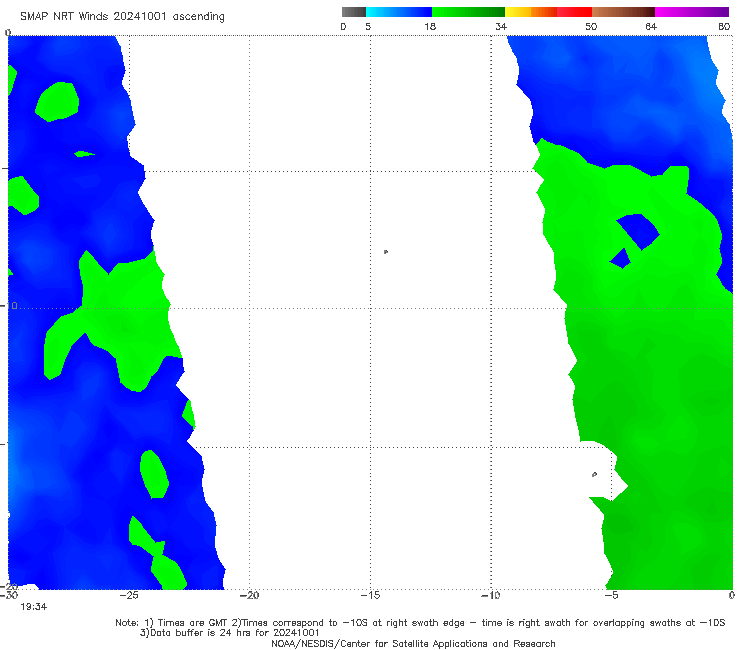Click the '18' color bar label
Image resolution: width=740 pixels, height=650 pixels.
tap(430, 27)
